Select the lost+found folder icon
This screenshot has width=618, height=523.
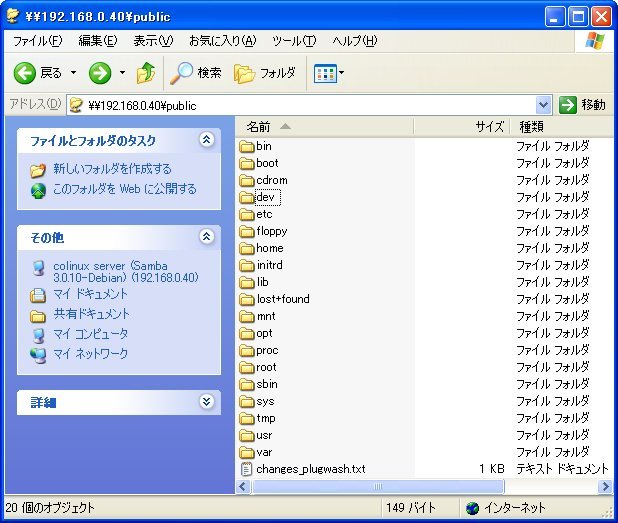[x=247, y=300]
